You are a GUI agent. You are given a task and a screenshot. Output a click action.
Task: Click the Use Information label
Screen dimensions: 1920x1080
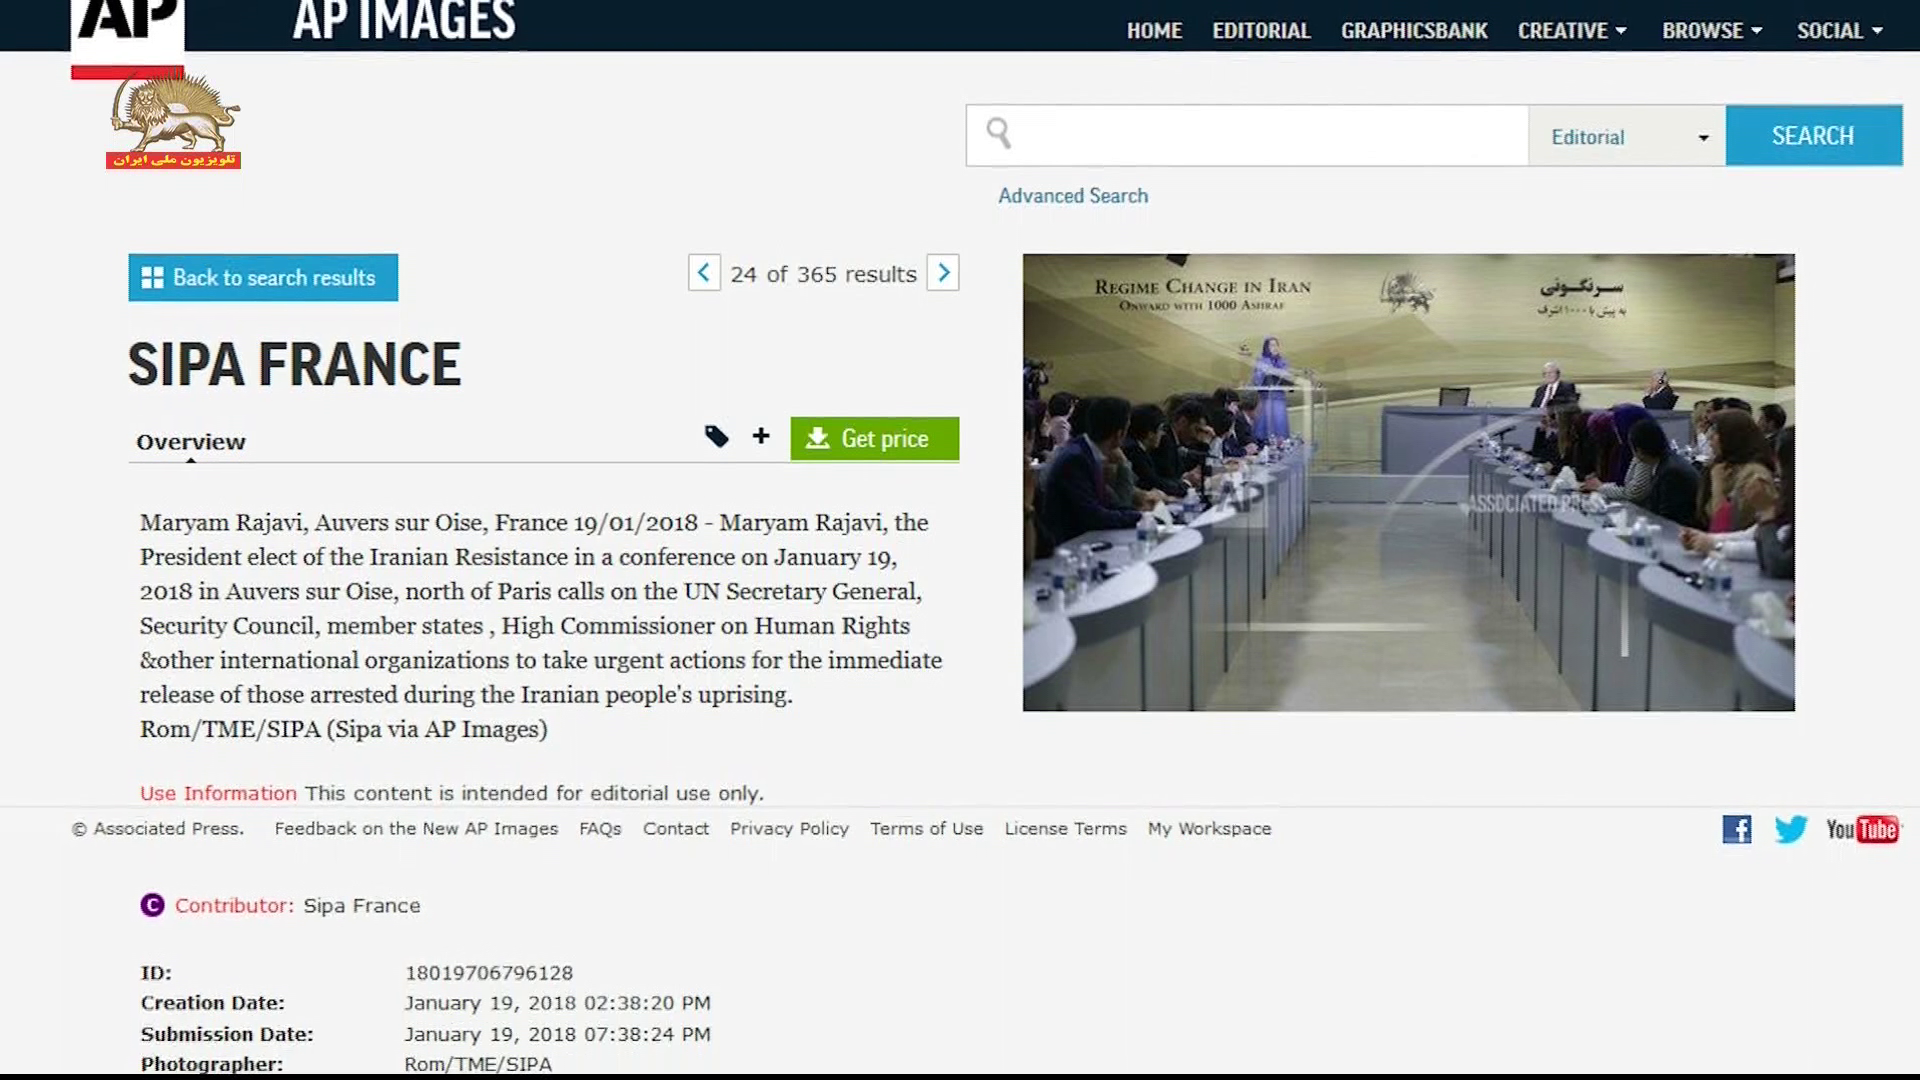click(x=218, y=793)
